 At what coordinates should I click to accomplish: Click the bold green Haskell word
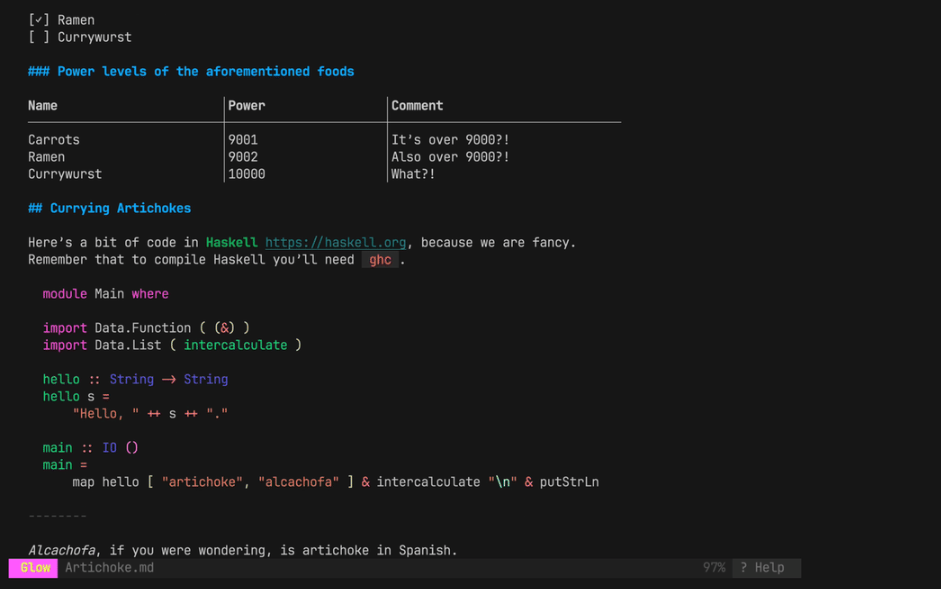[231, 242]
